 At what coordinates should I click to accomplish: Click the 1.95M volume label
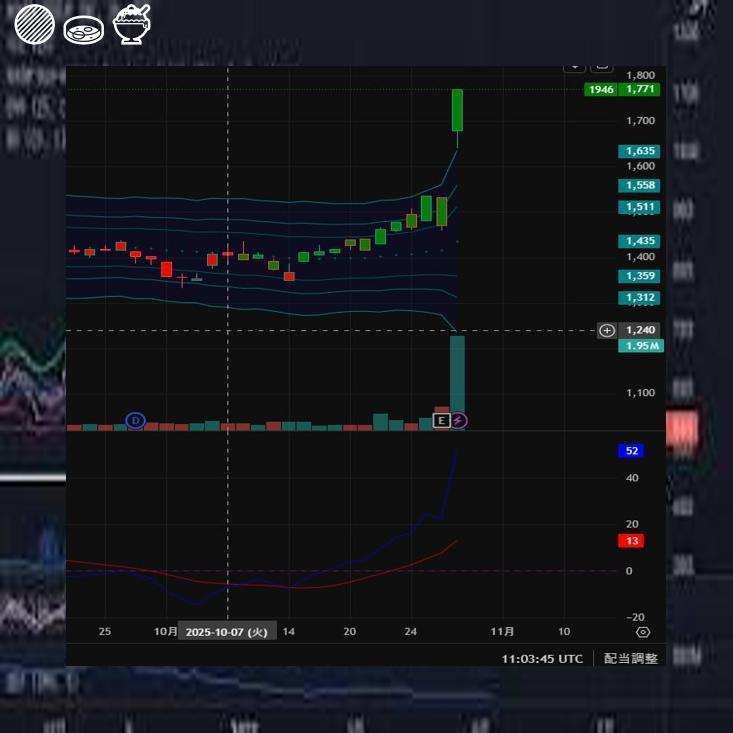tap(641, 346)
